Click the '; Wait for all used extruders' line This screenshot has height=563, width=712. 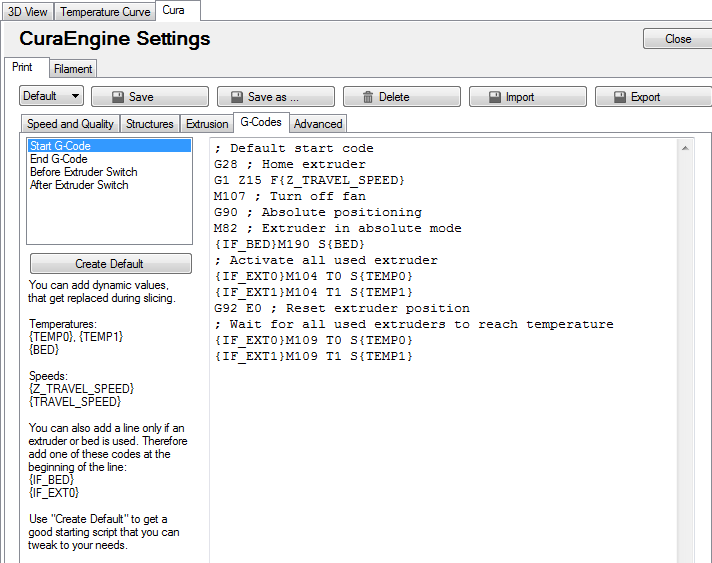[414, 324]
